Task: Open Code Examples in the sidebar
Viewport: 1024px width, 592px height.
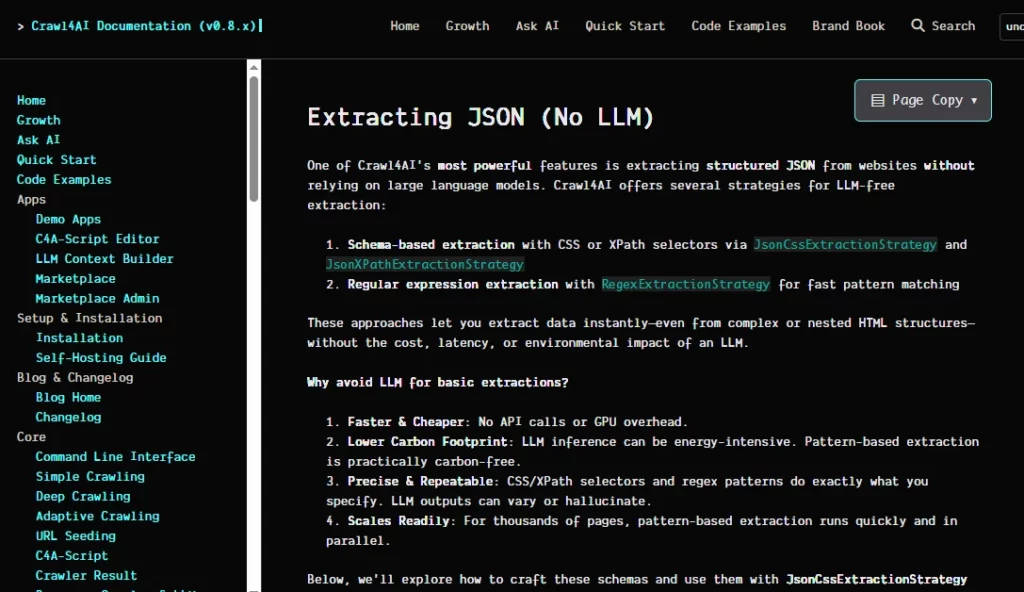Action: click(64, 179)
